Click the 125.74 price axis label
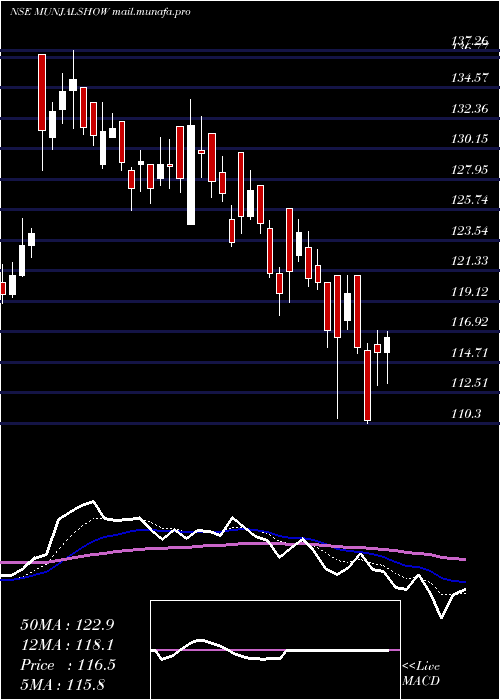Viewport: 500px width, 700px height. pos(469,200)
